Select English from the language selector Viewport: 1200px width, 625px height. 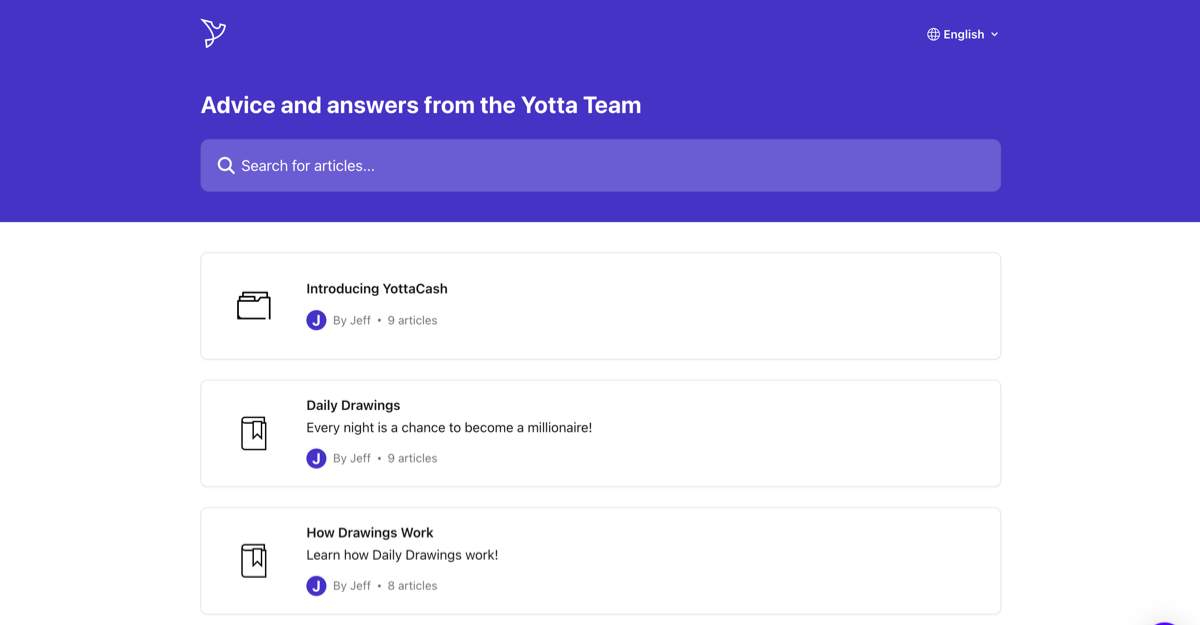pyautogui.click(x=963, y=33)
